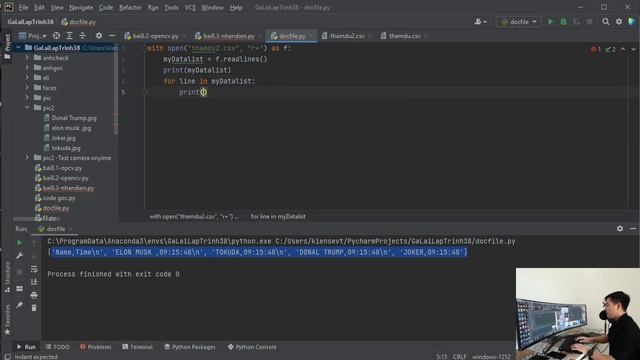Select Donal Trump.jpg in project tree
This screenshot has width=640, height=360.
point(74,118)
